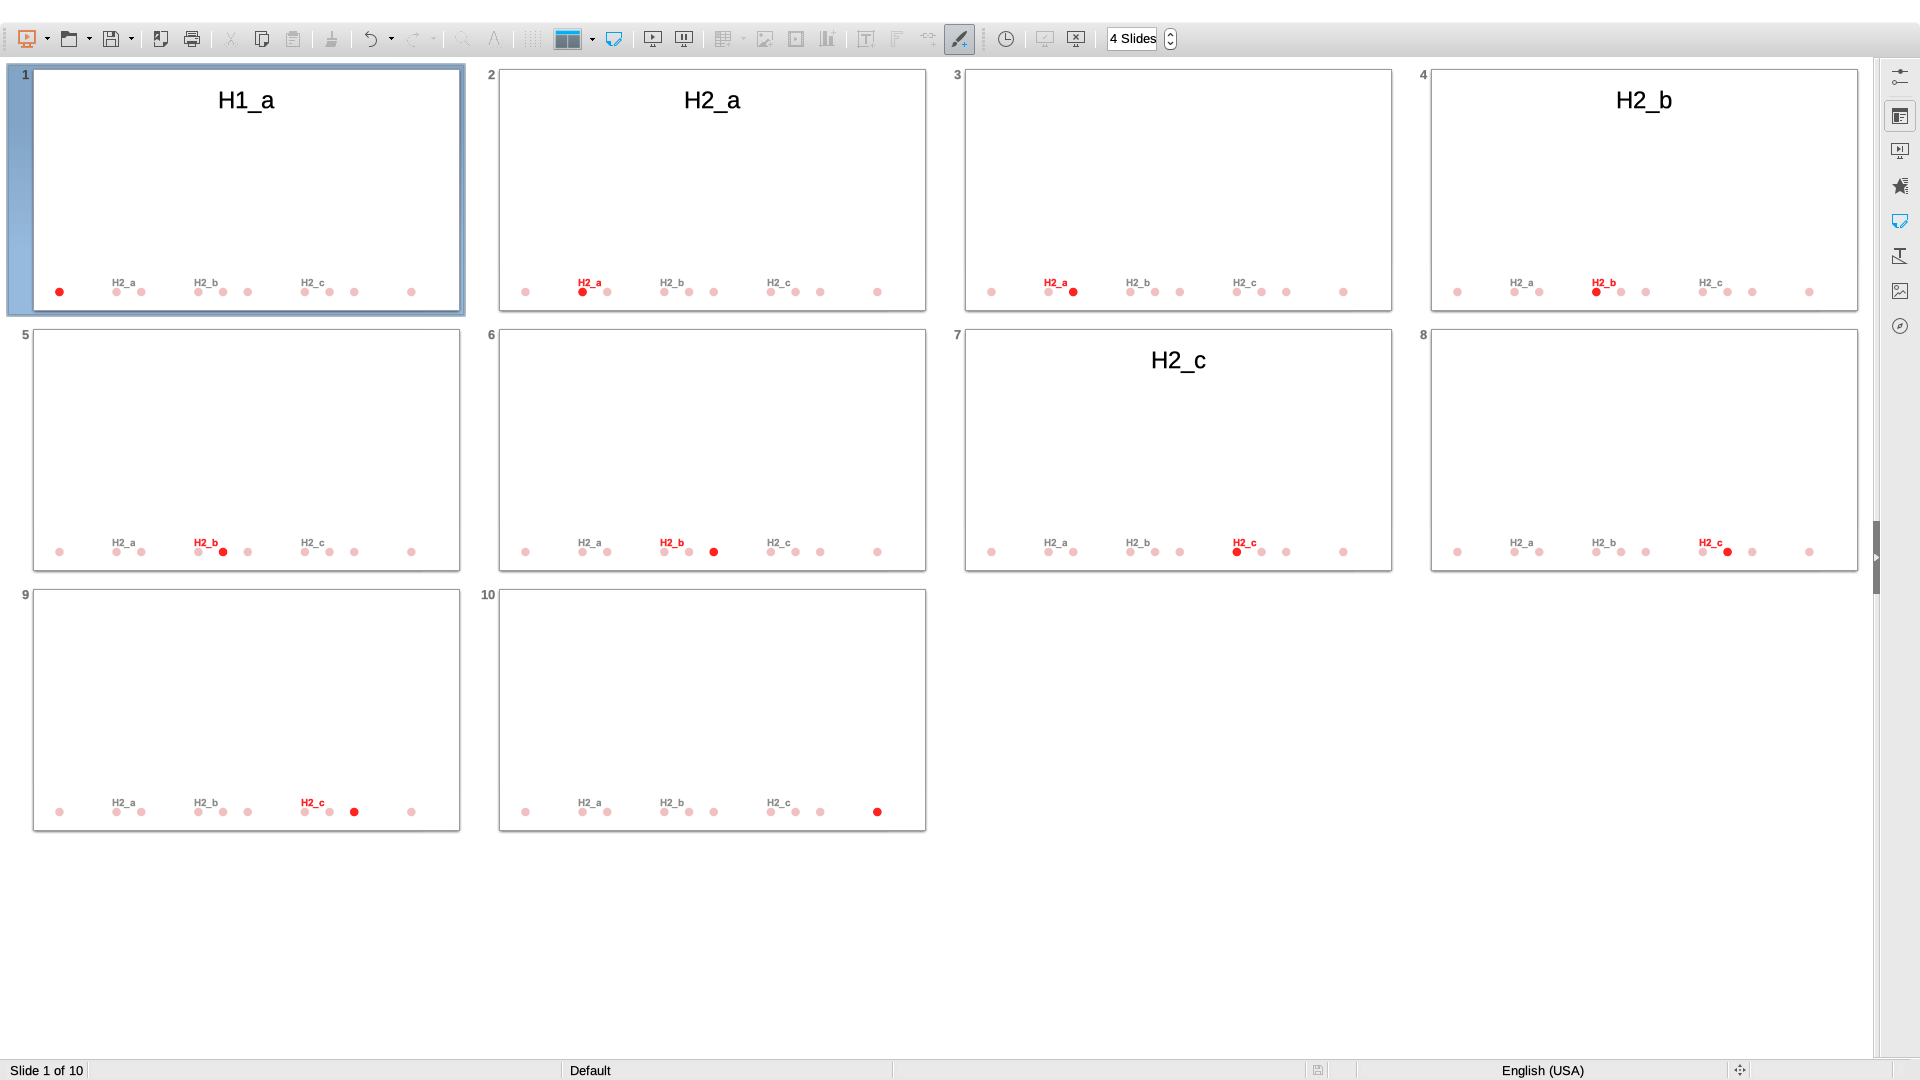The width and height of the screenshot is (1920, 1080).
Task: Open the Save button dropdown arrow
Action: 131,39
